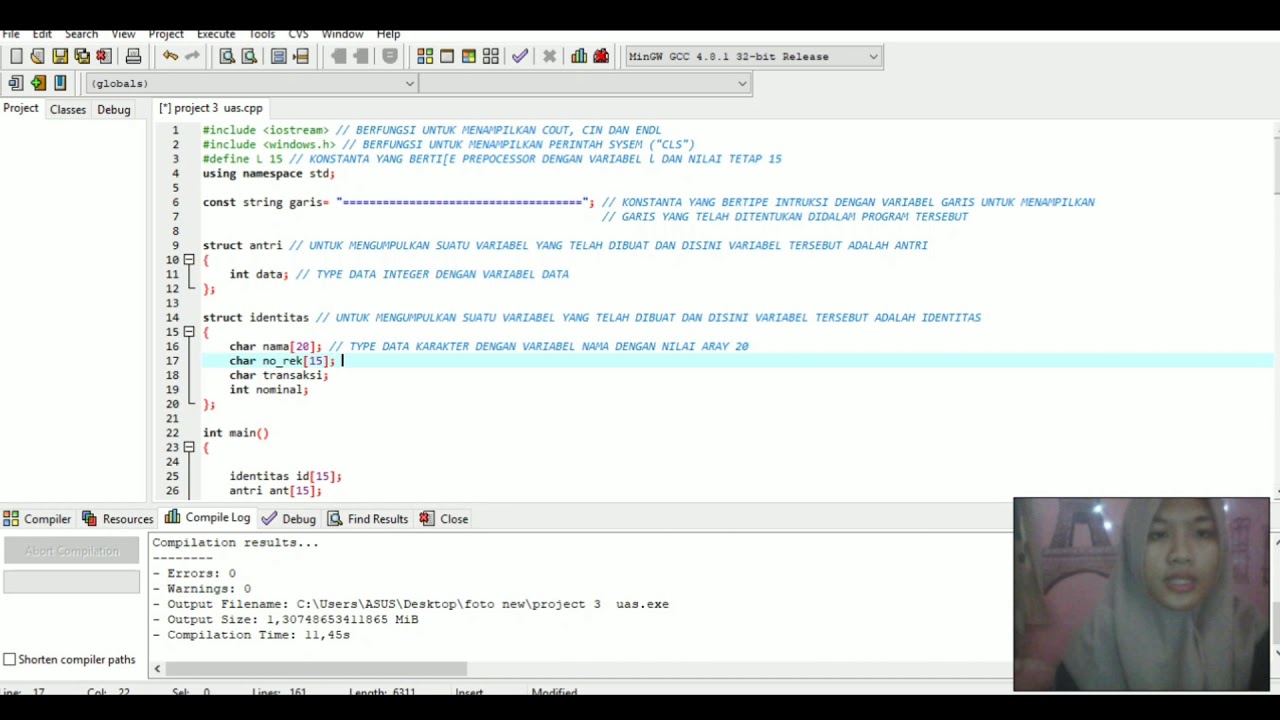Switch to the Resources tab
The image size is (1280, 720).
(117, 519)
